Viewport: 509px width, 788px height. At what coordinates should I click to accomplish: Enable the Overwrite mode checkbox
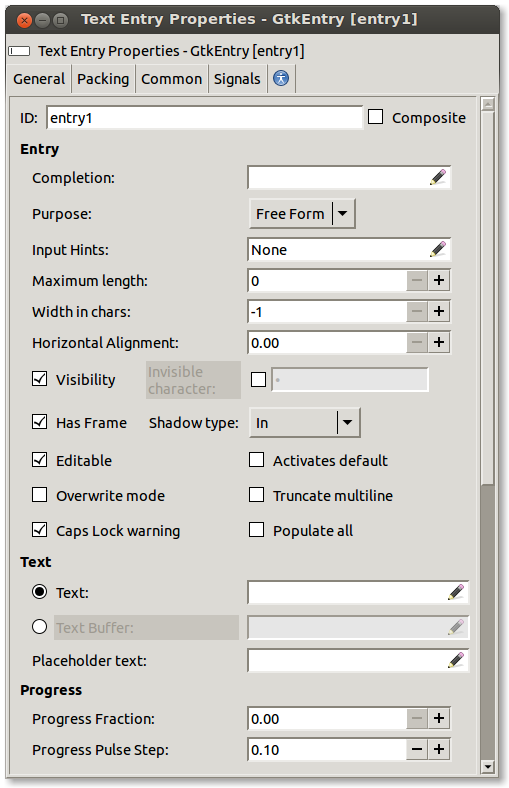tap(40, 495)
